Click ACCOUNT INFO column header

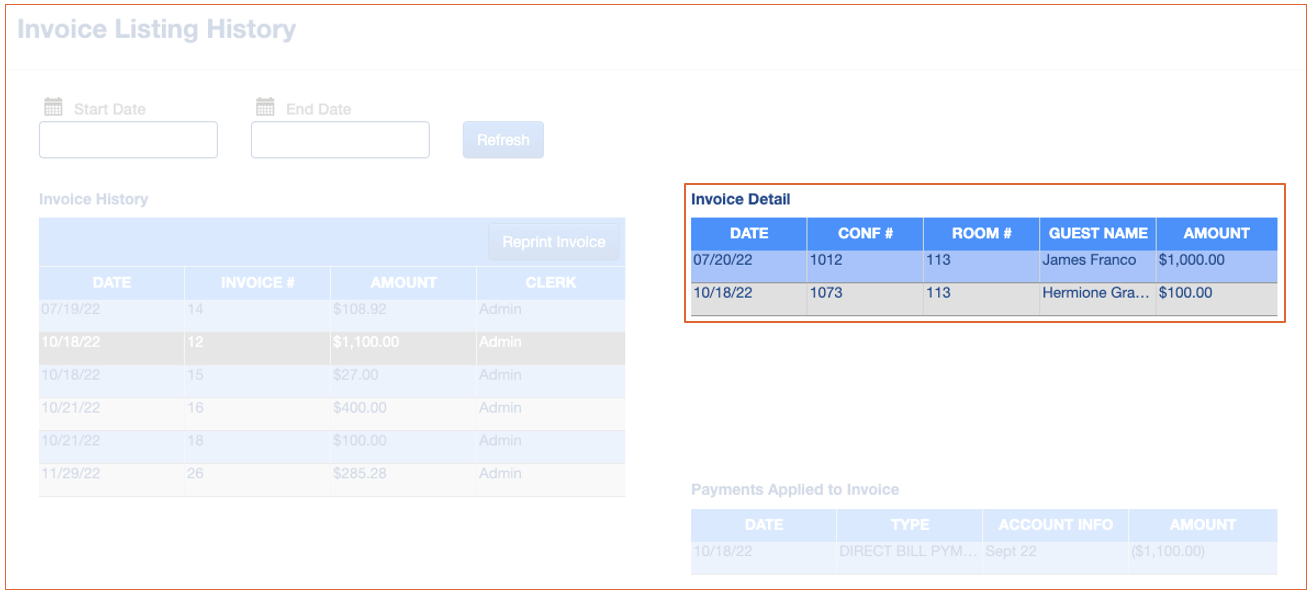(1055, 524)
